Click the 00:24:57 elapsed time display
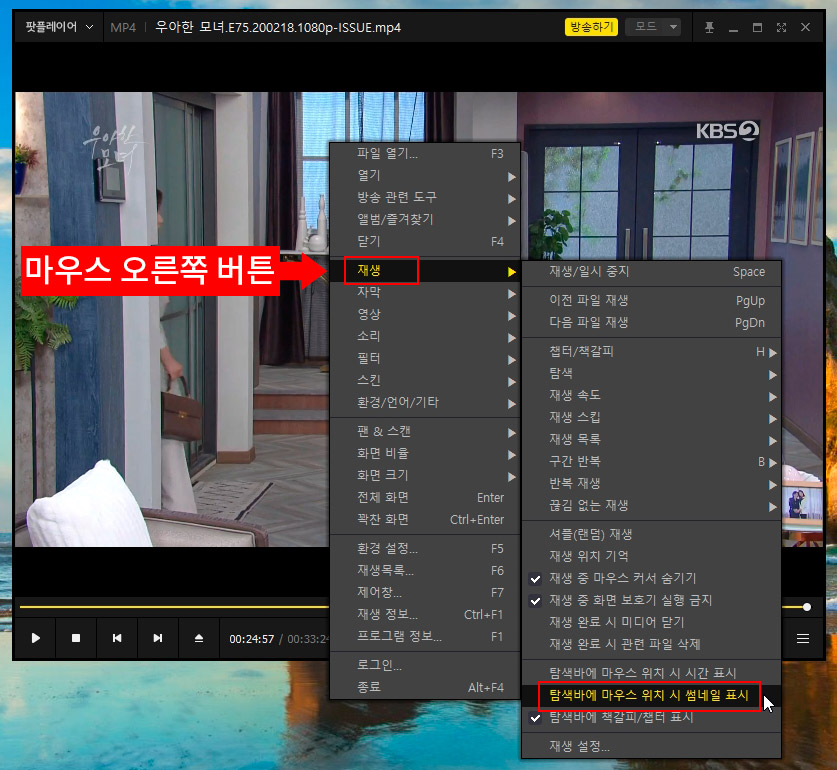Image resolution: width=837 pixels, height=770 pixels. [x=251, y=639]
